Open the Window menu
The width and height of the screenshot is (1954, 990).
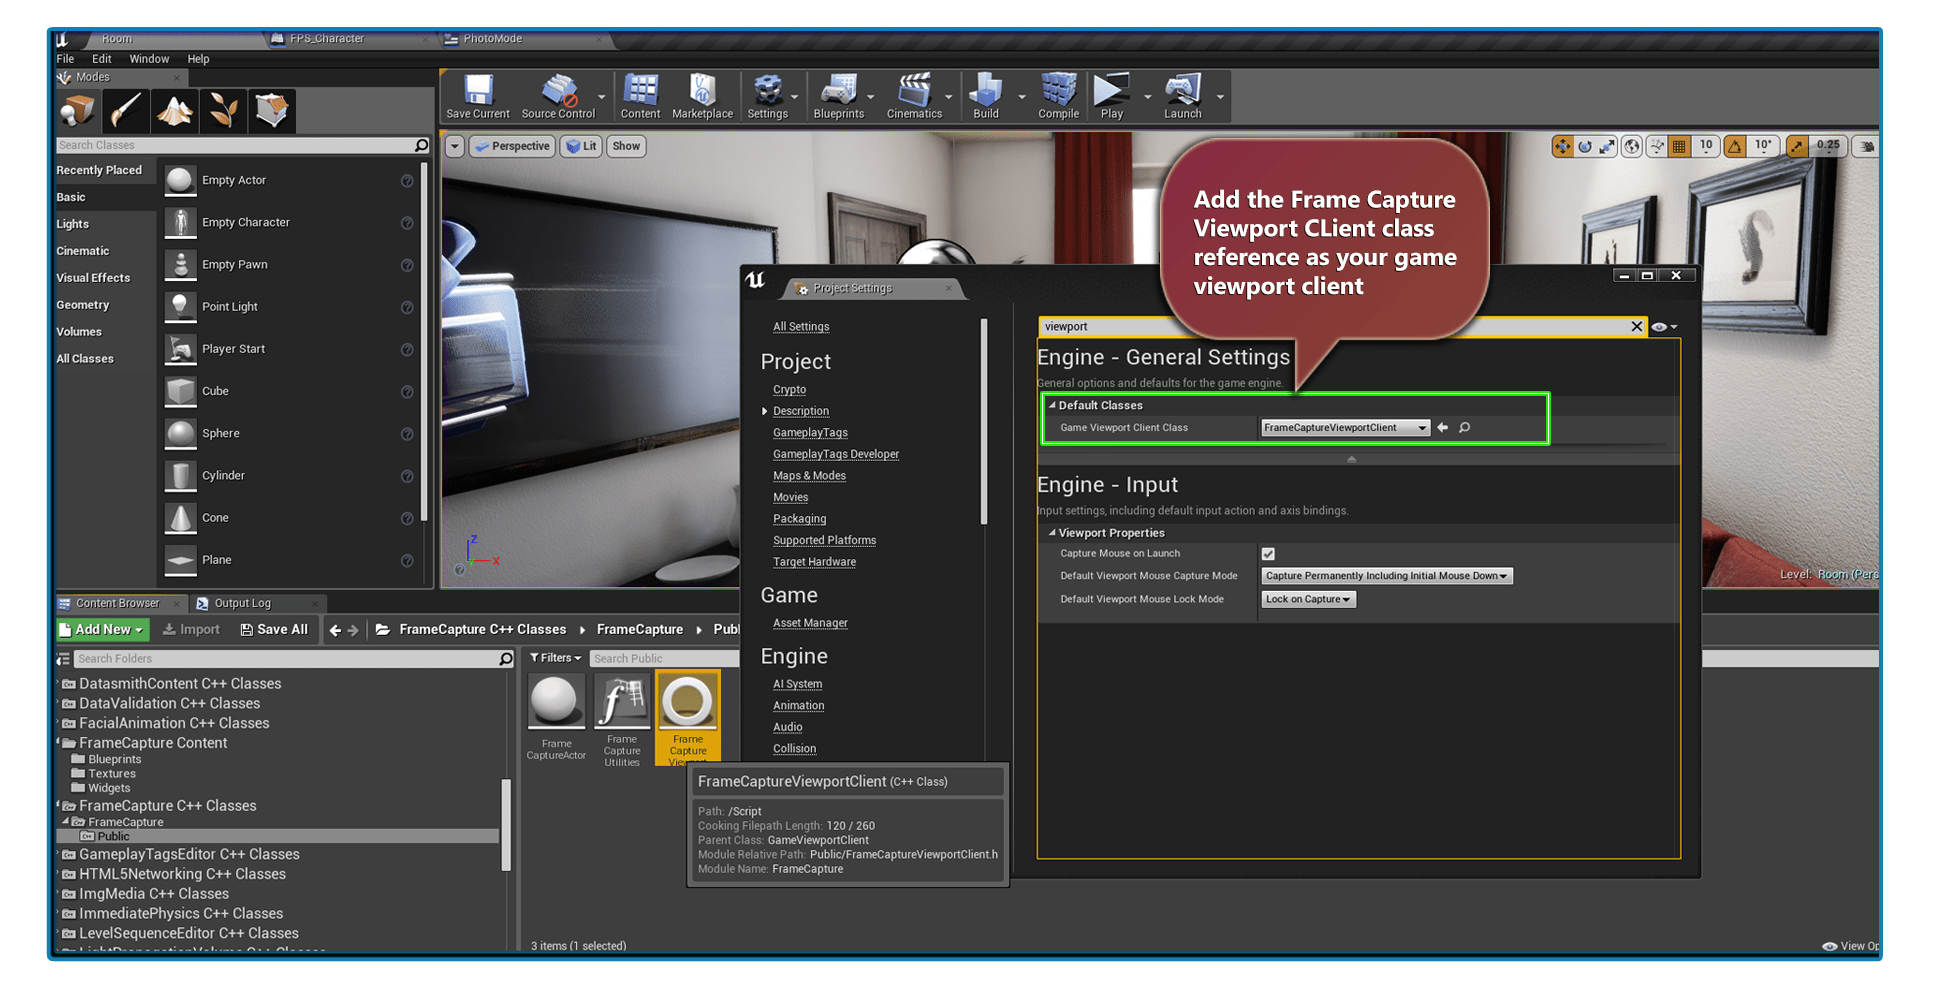click(149, 59)
